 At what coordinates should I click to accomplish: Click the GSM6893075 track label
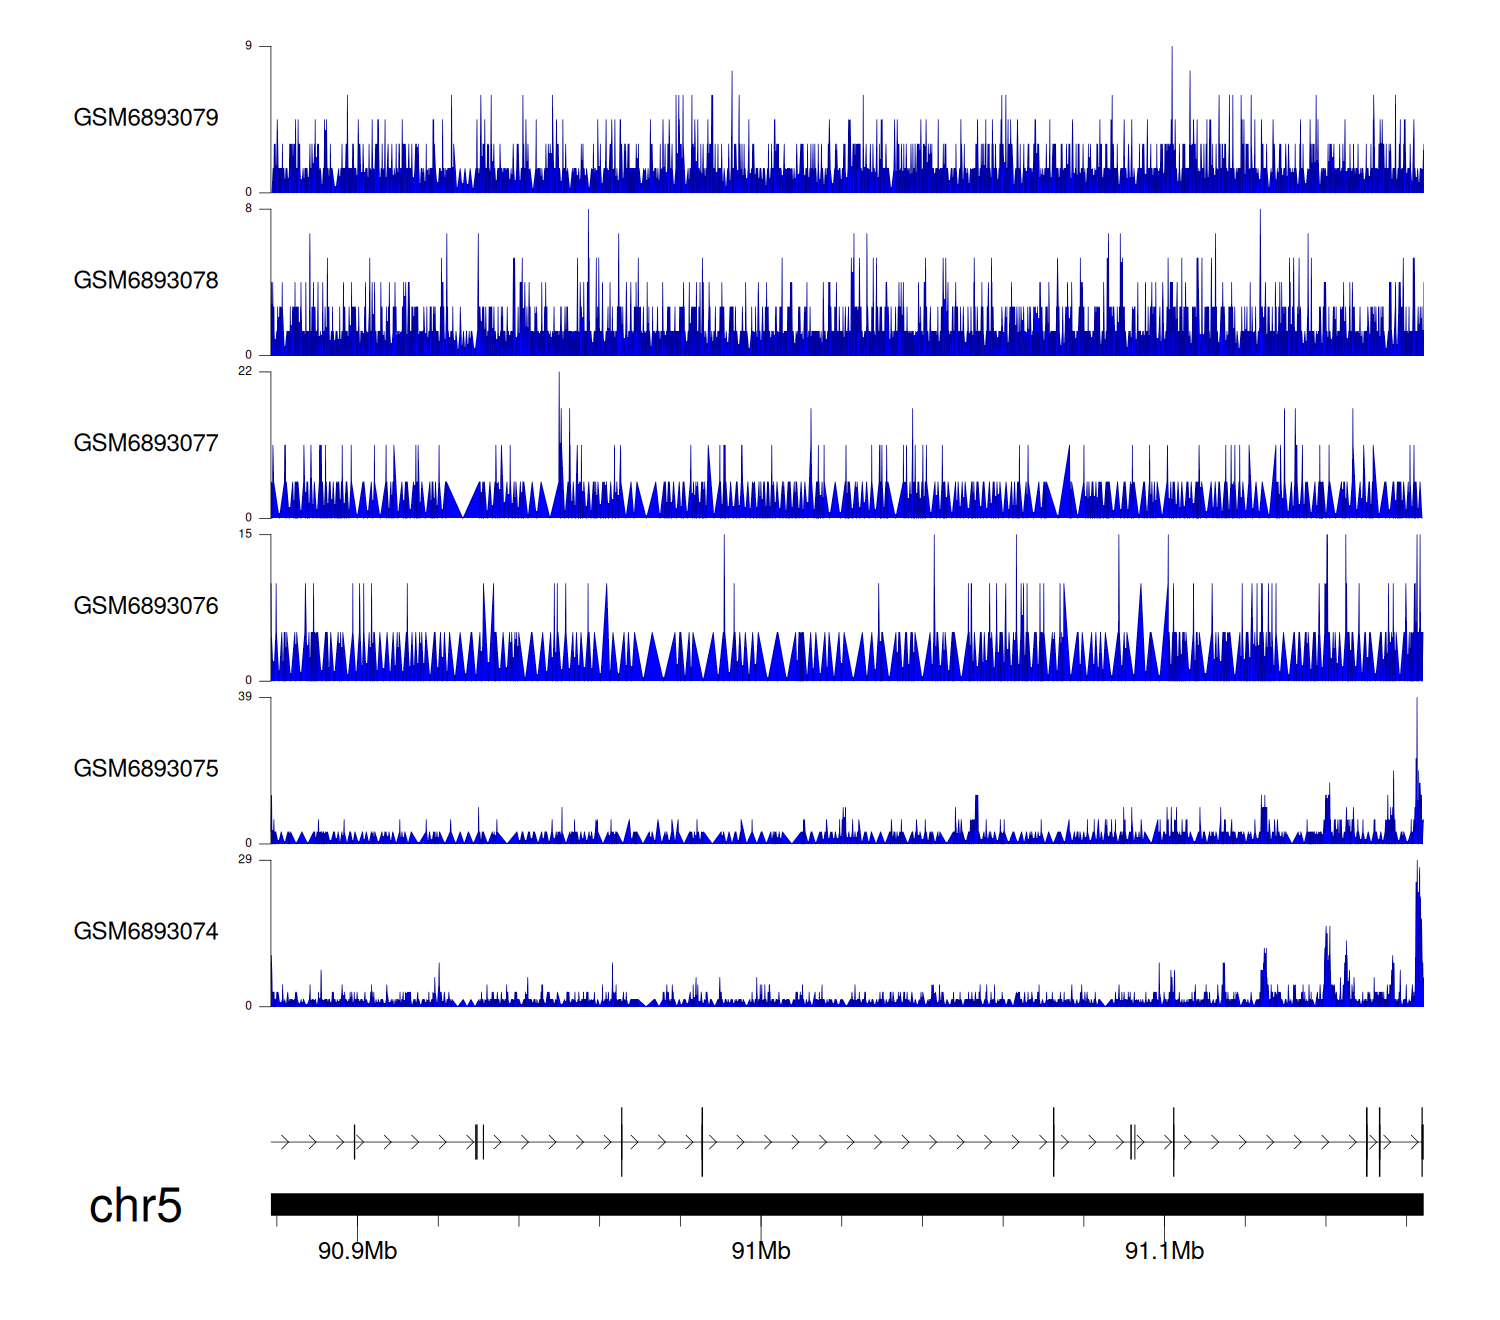pos(146,769)
